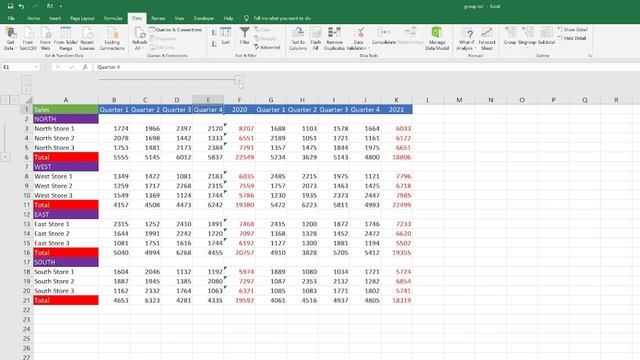Select the 2020 header cell

click(240, 109)
